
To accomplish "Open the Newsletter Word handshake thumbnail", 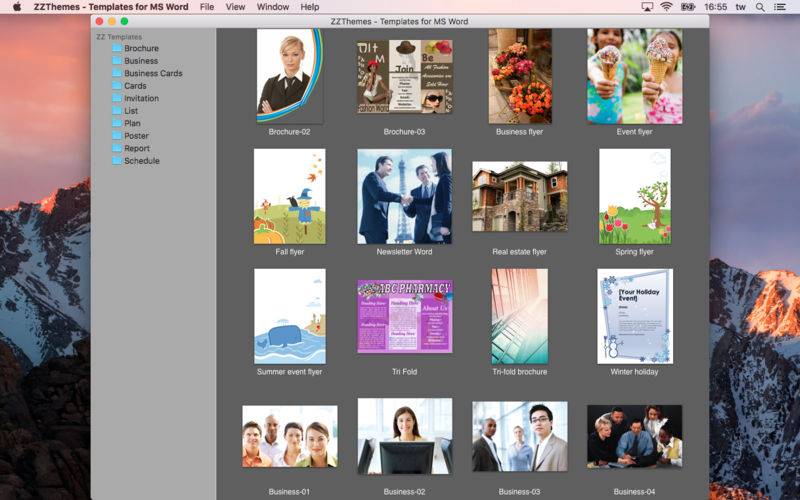I will pos(405,196).
